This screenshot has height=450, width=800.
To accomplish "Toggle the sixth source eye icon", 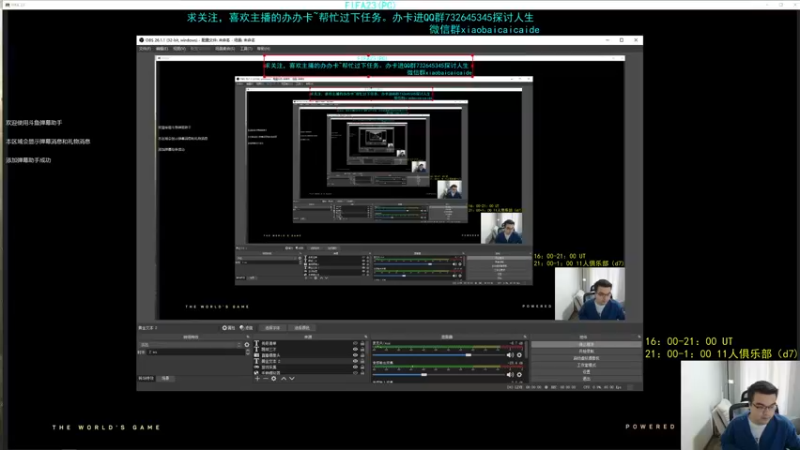I will pos(355,373).
